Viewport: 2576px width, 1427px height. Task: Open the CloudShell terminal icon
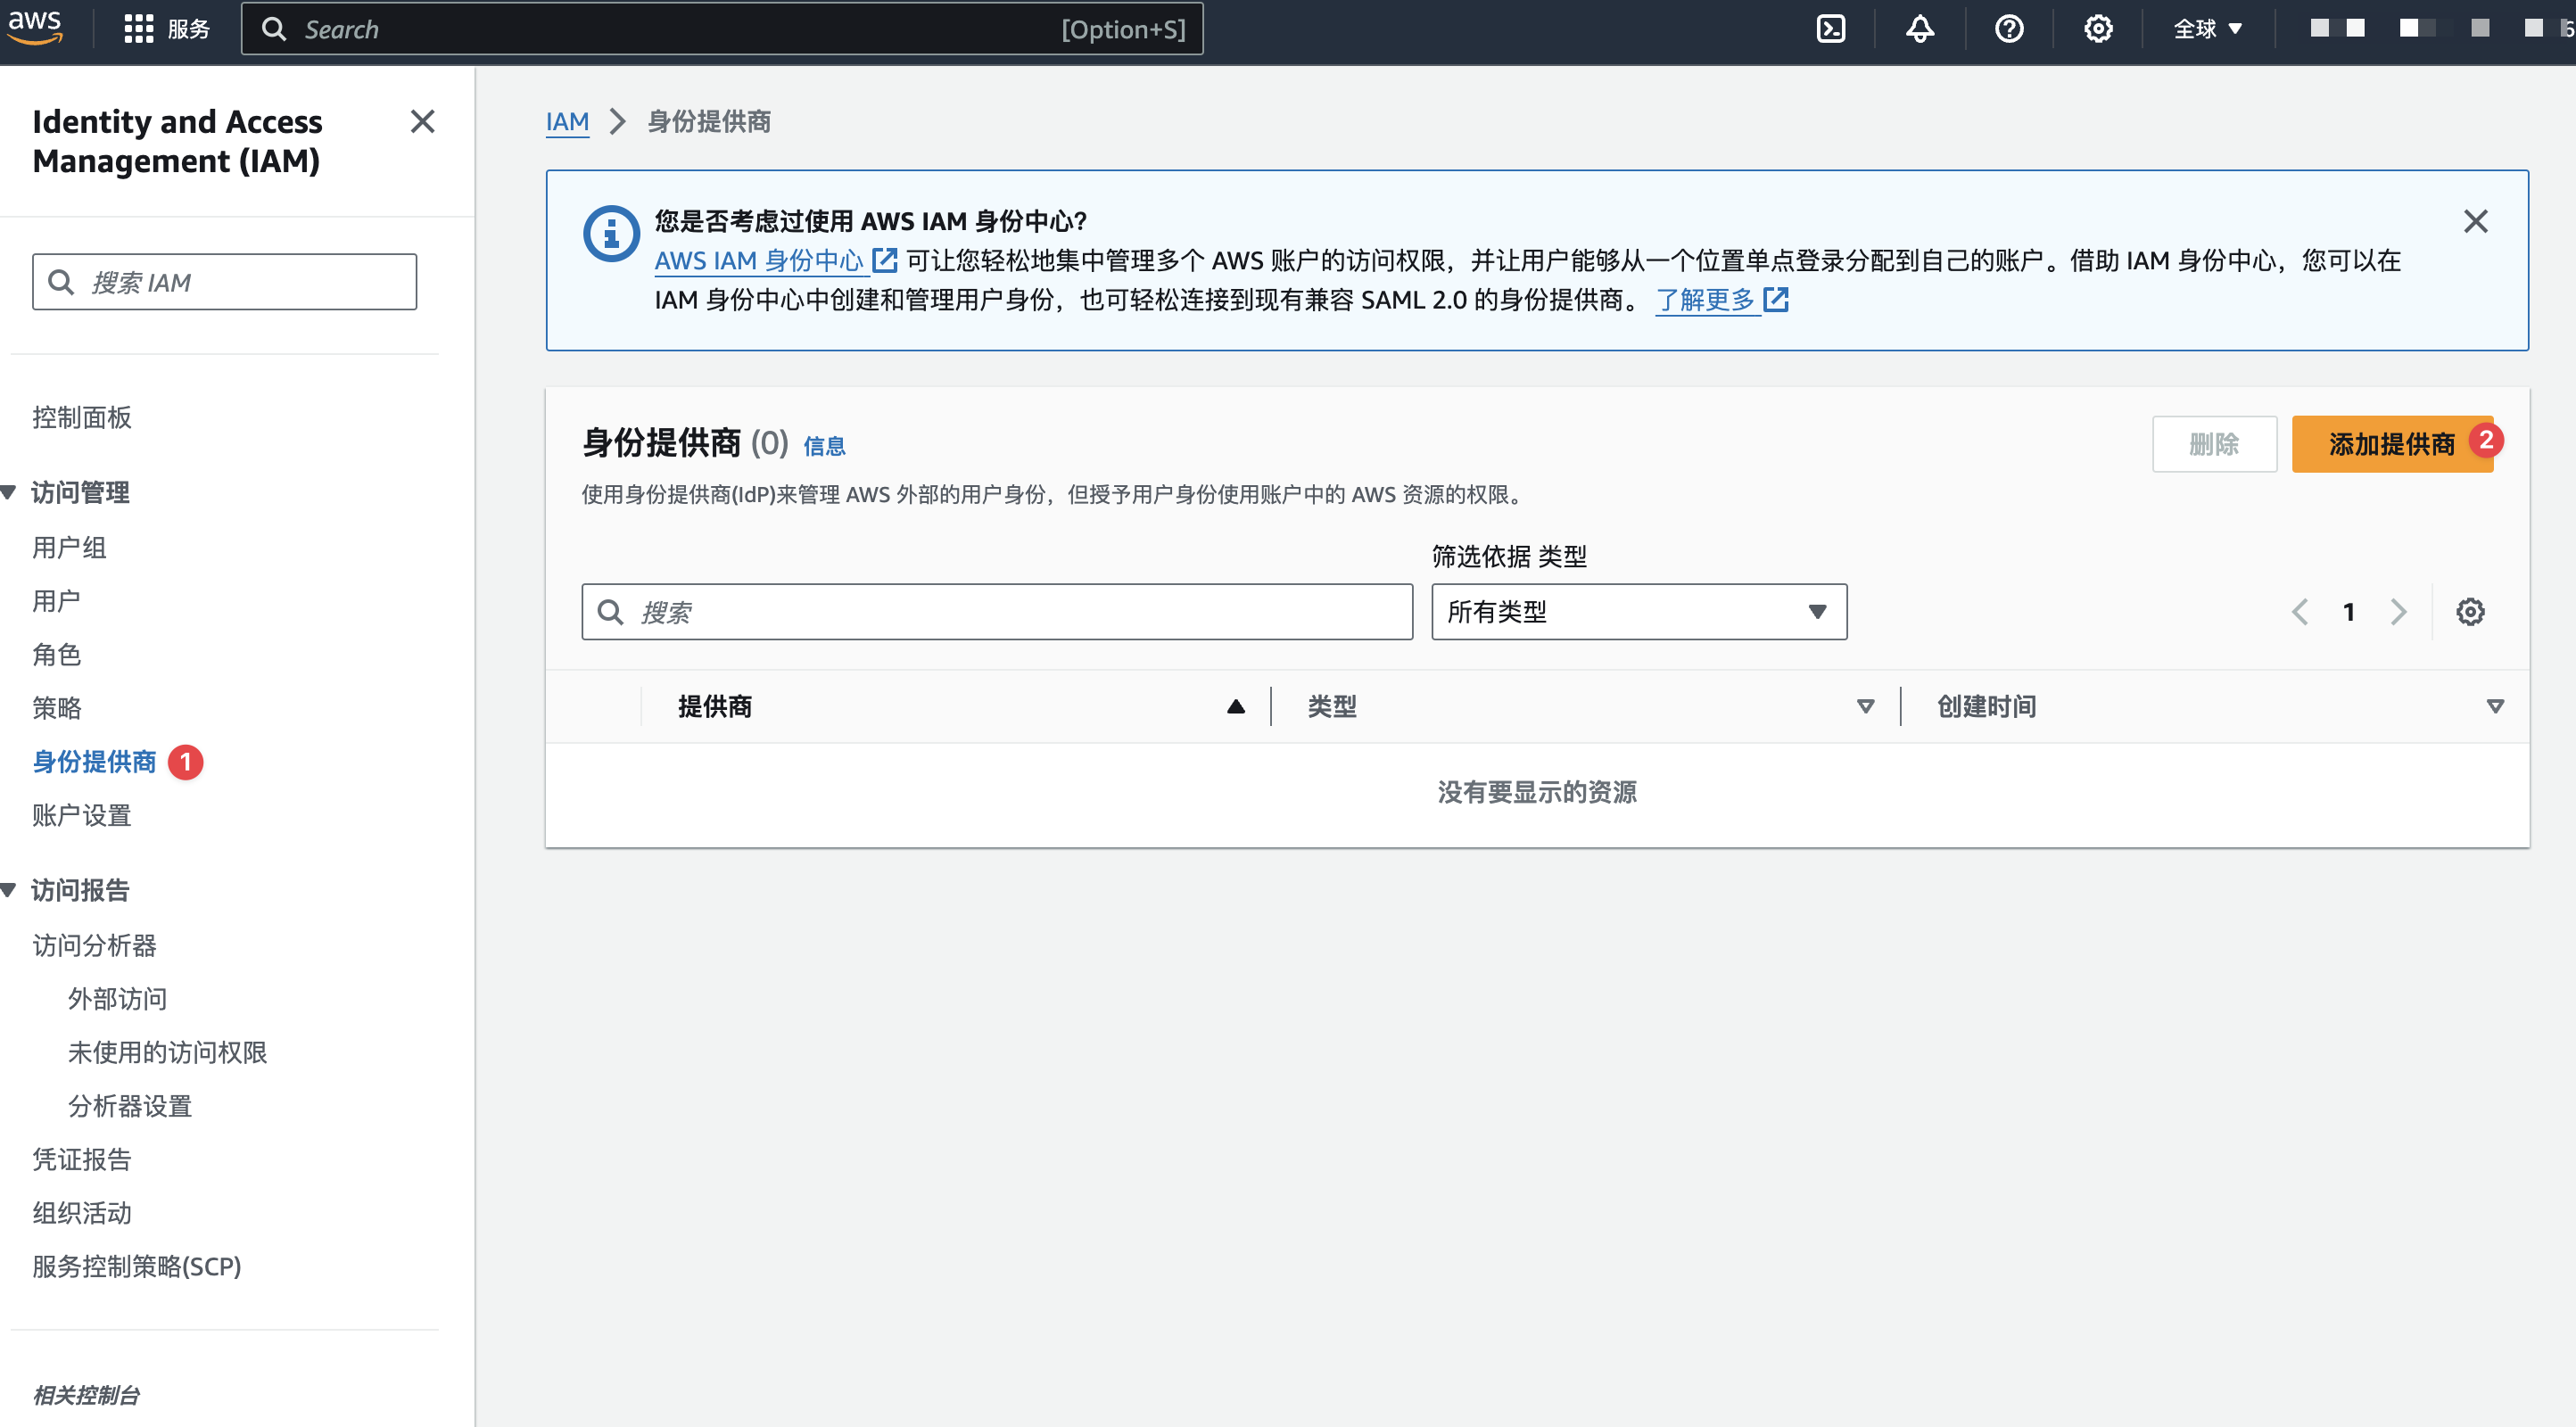[1830, 29]
